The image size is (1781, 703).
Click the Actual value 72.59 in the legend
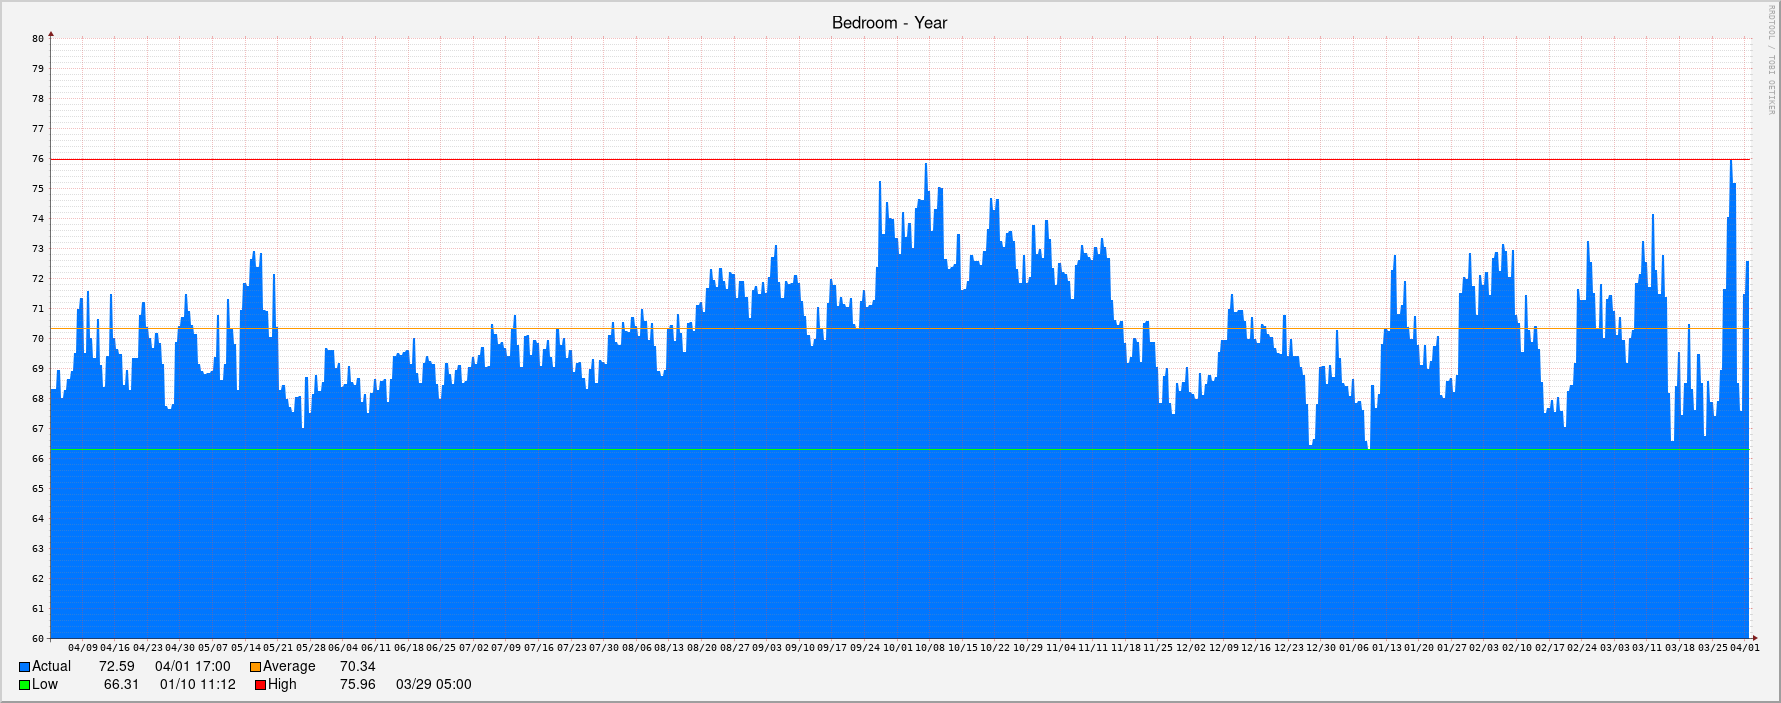tap(116, 667)
